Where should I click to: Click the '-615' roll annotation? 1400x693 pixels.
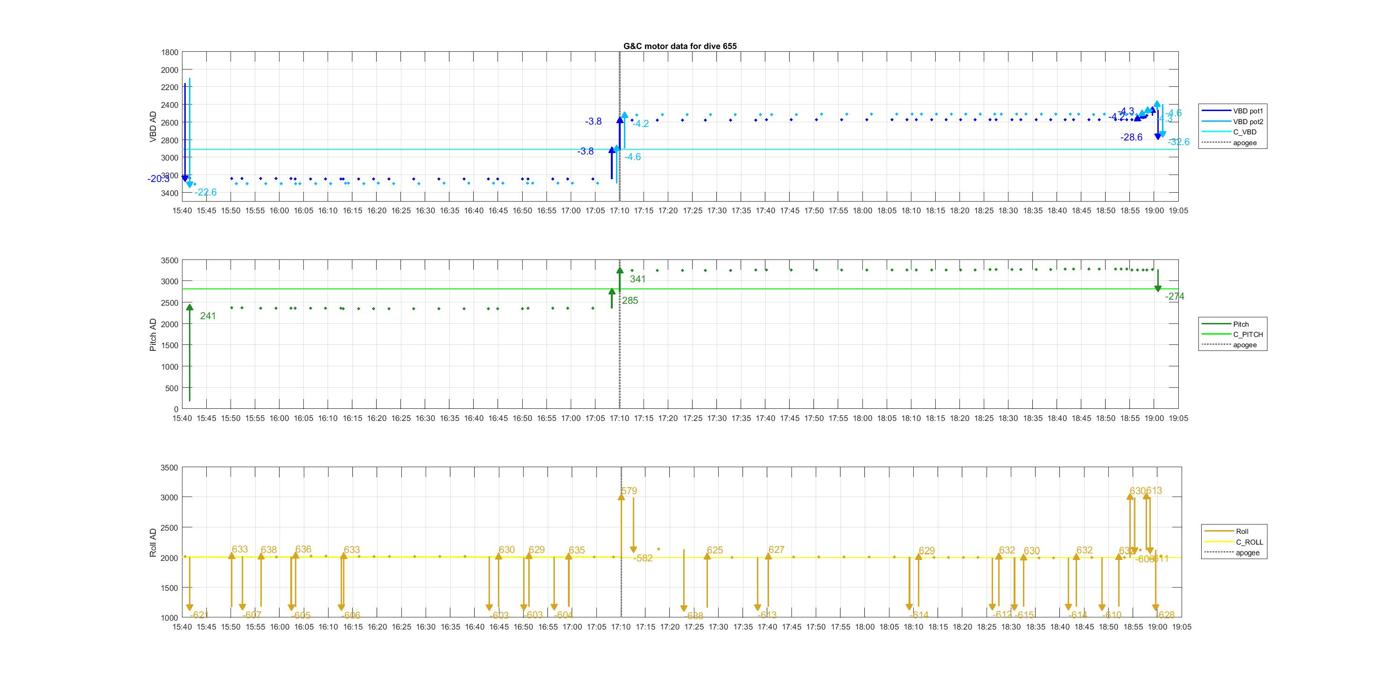1024,615
